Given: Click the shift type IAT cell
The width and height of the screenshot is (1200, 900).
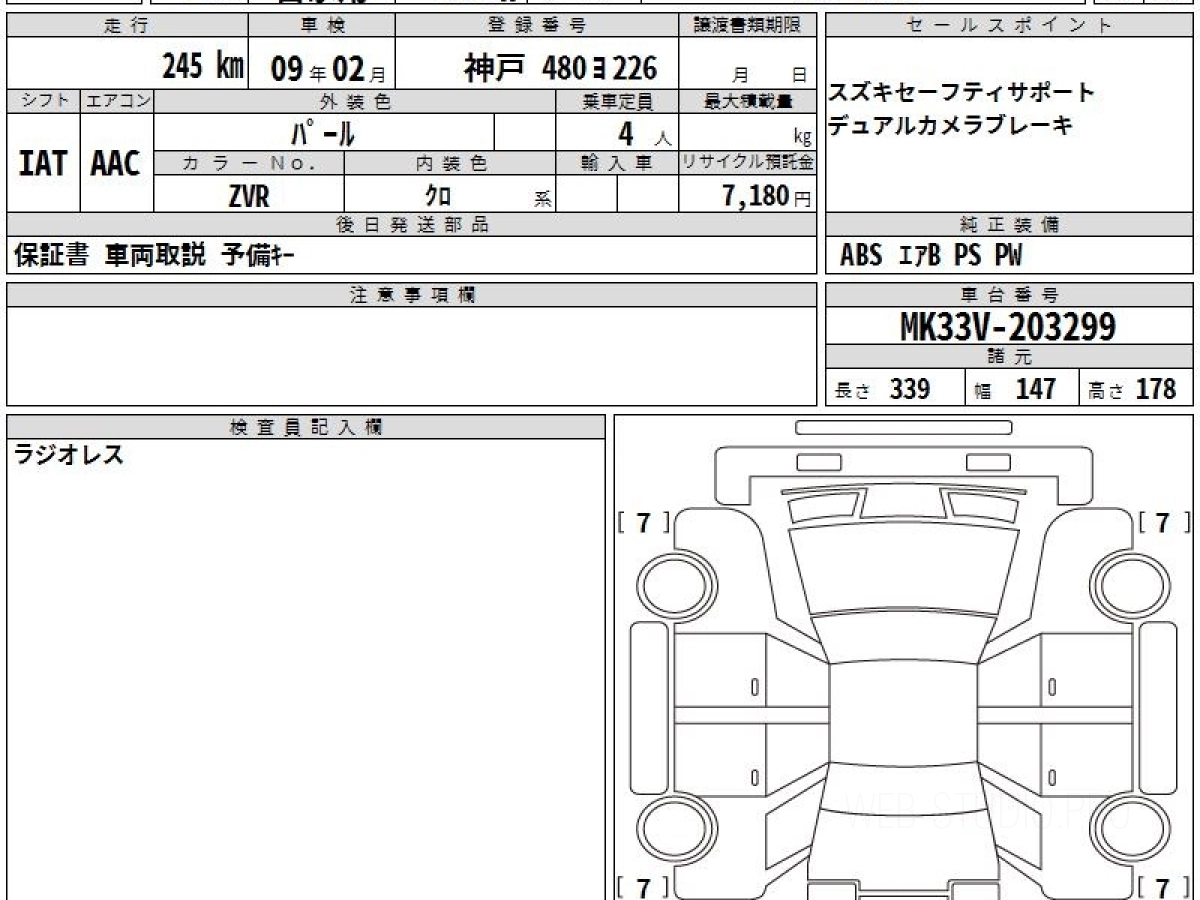Looking at the screenshot, I should point(43,164).
